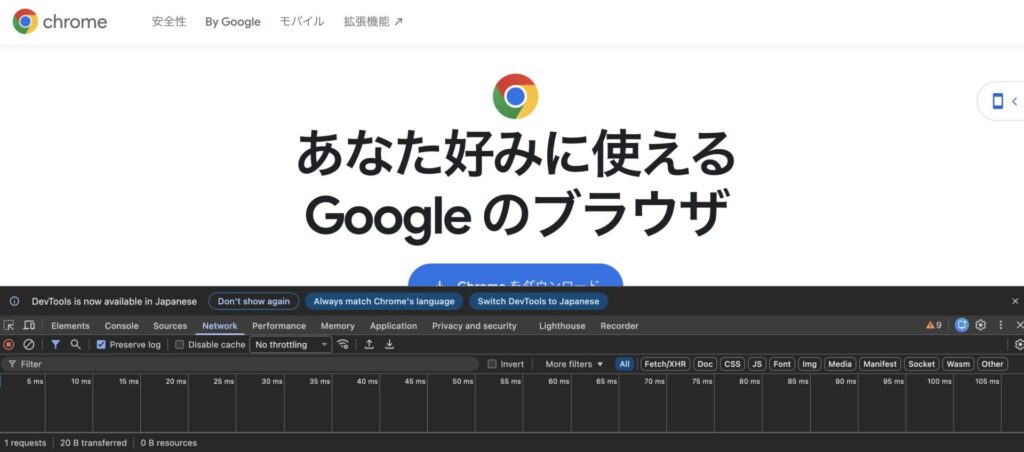
Task: Open DevTools settings gear icon
Action: (x=980, y=325)
